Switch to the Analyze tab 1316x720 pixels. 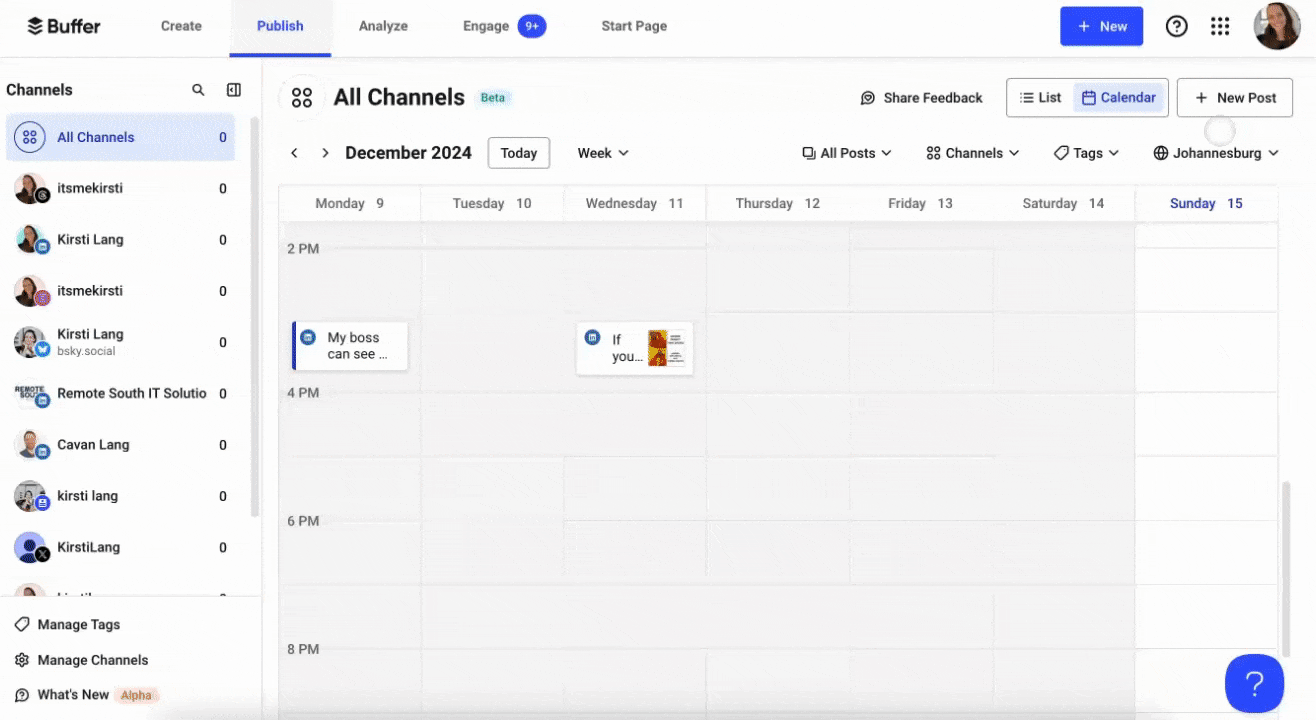tap(383, 26)
